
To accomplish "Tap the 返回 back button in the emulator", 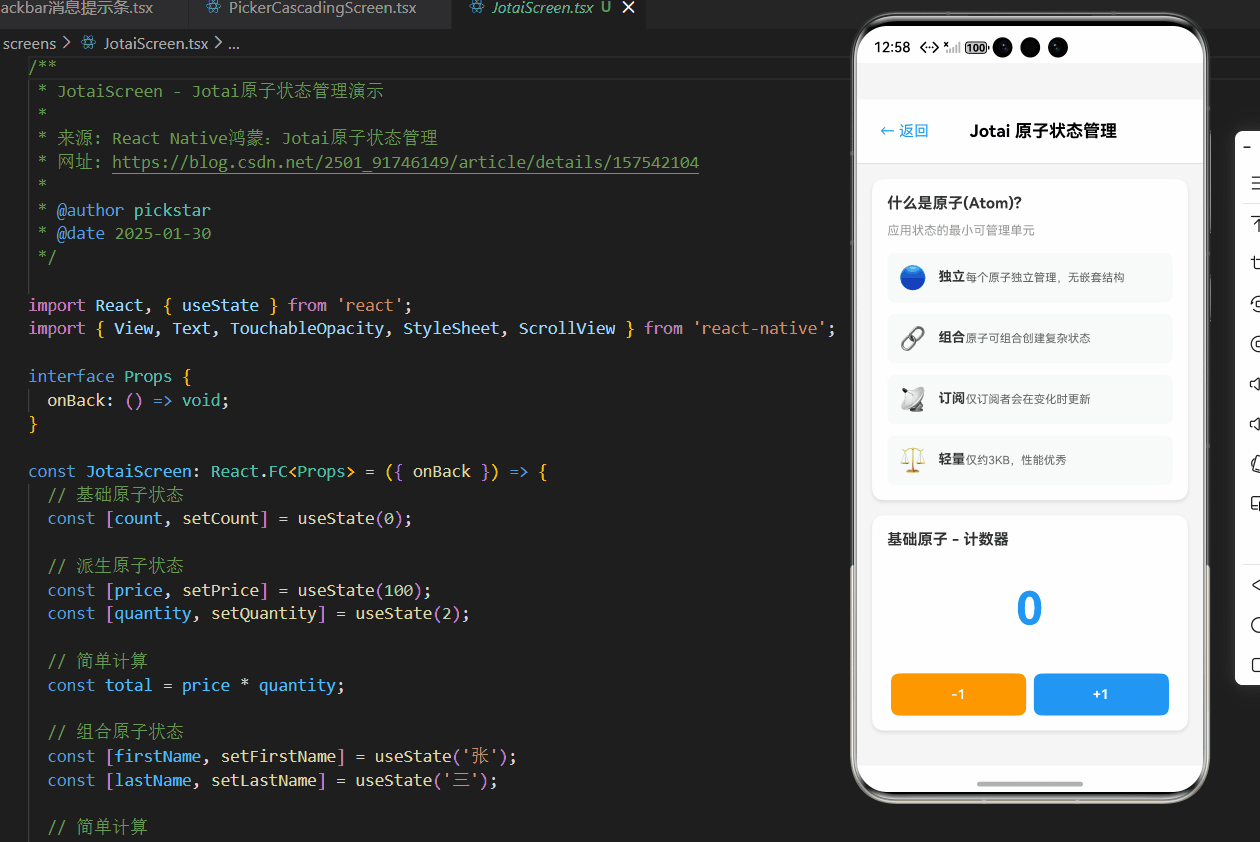I will [904, 131].
